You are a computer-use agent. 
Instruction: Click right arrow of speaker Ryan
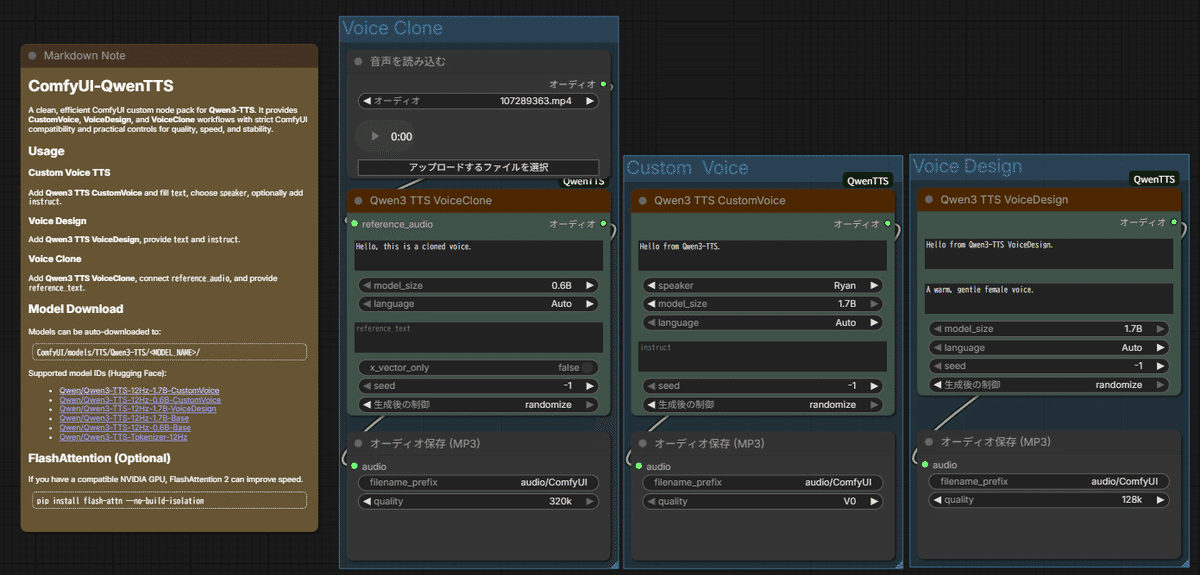point(875,285)
